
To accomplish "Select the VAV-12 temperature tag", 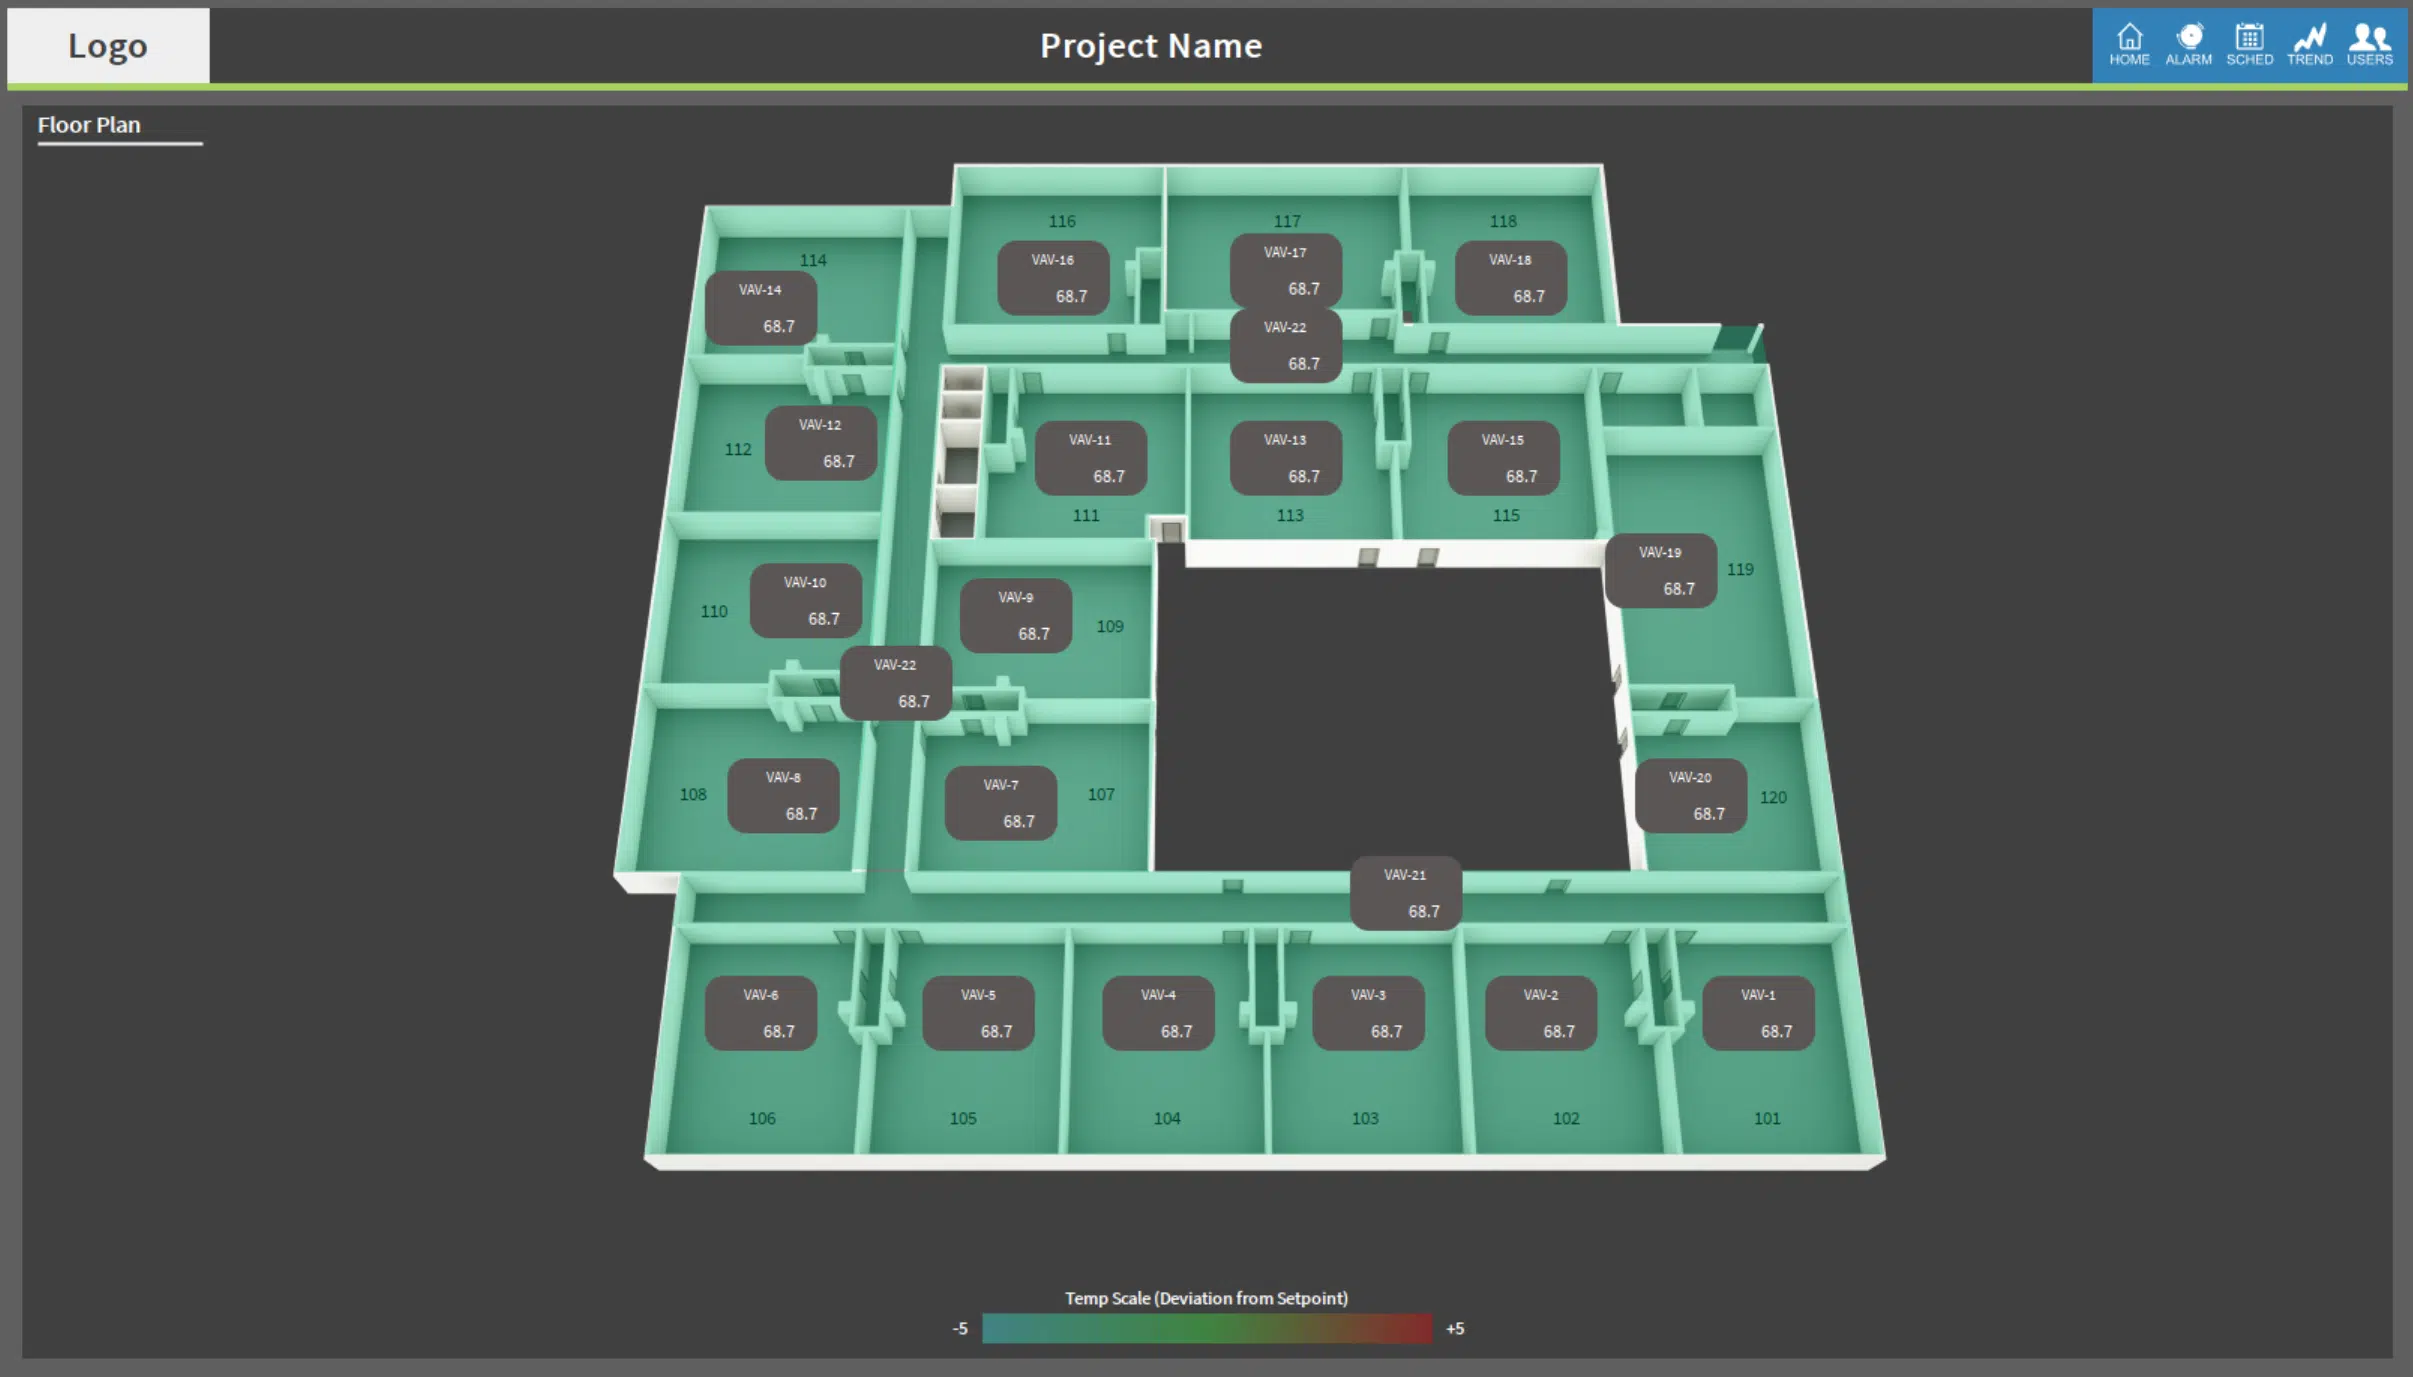I will tap(821, 442).
